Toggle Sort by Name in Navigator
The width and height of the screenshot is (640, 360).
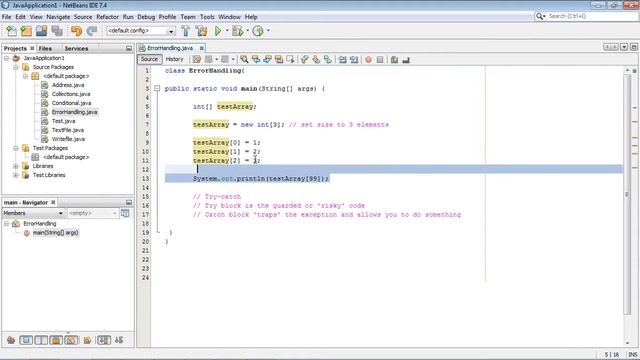point(104,340)
